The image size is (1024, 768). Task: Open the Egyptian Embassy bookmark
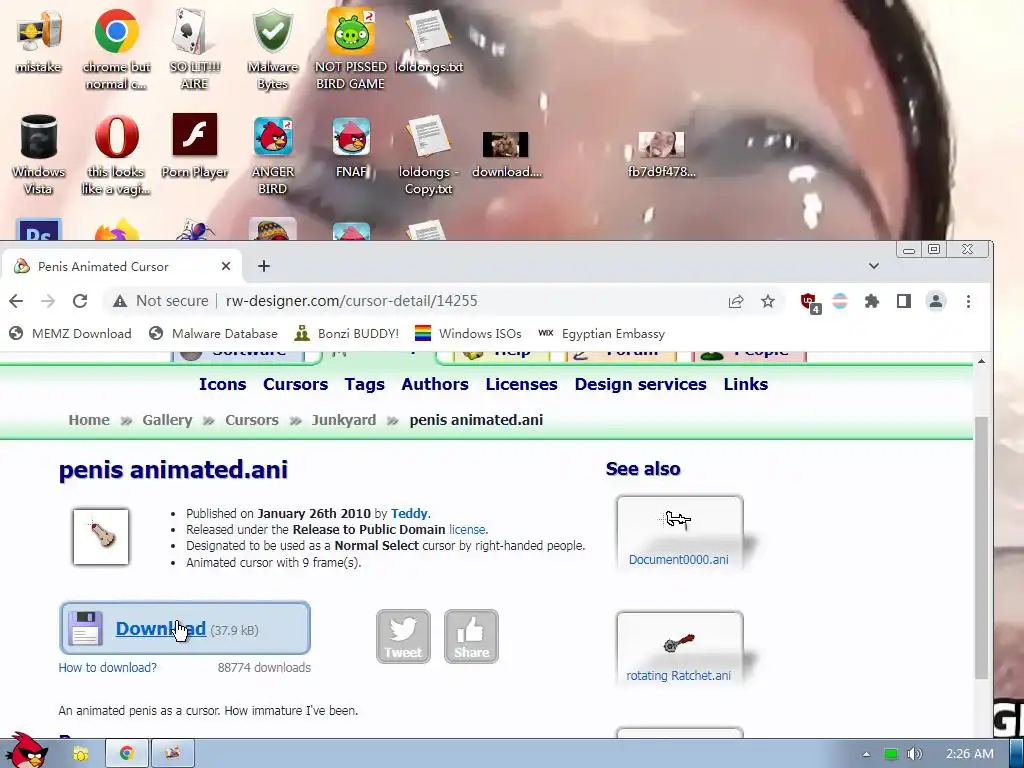[601, 334]
